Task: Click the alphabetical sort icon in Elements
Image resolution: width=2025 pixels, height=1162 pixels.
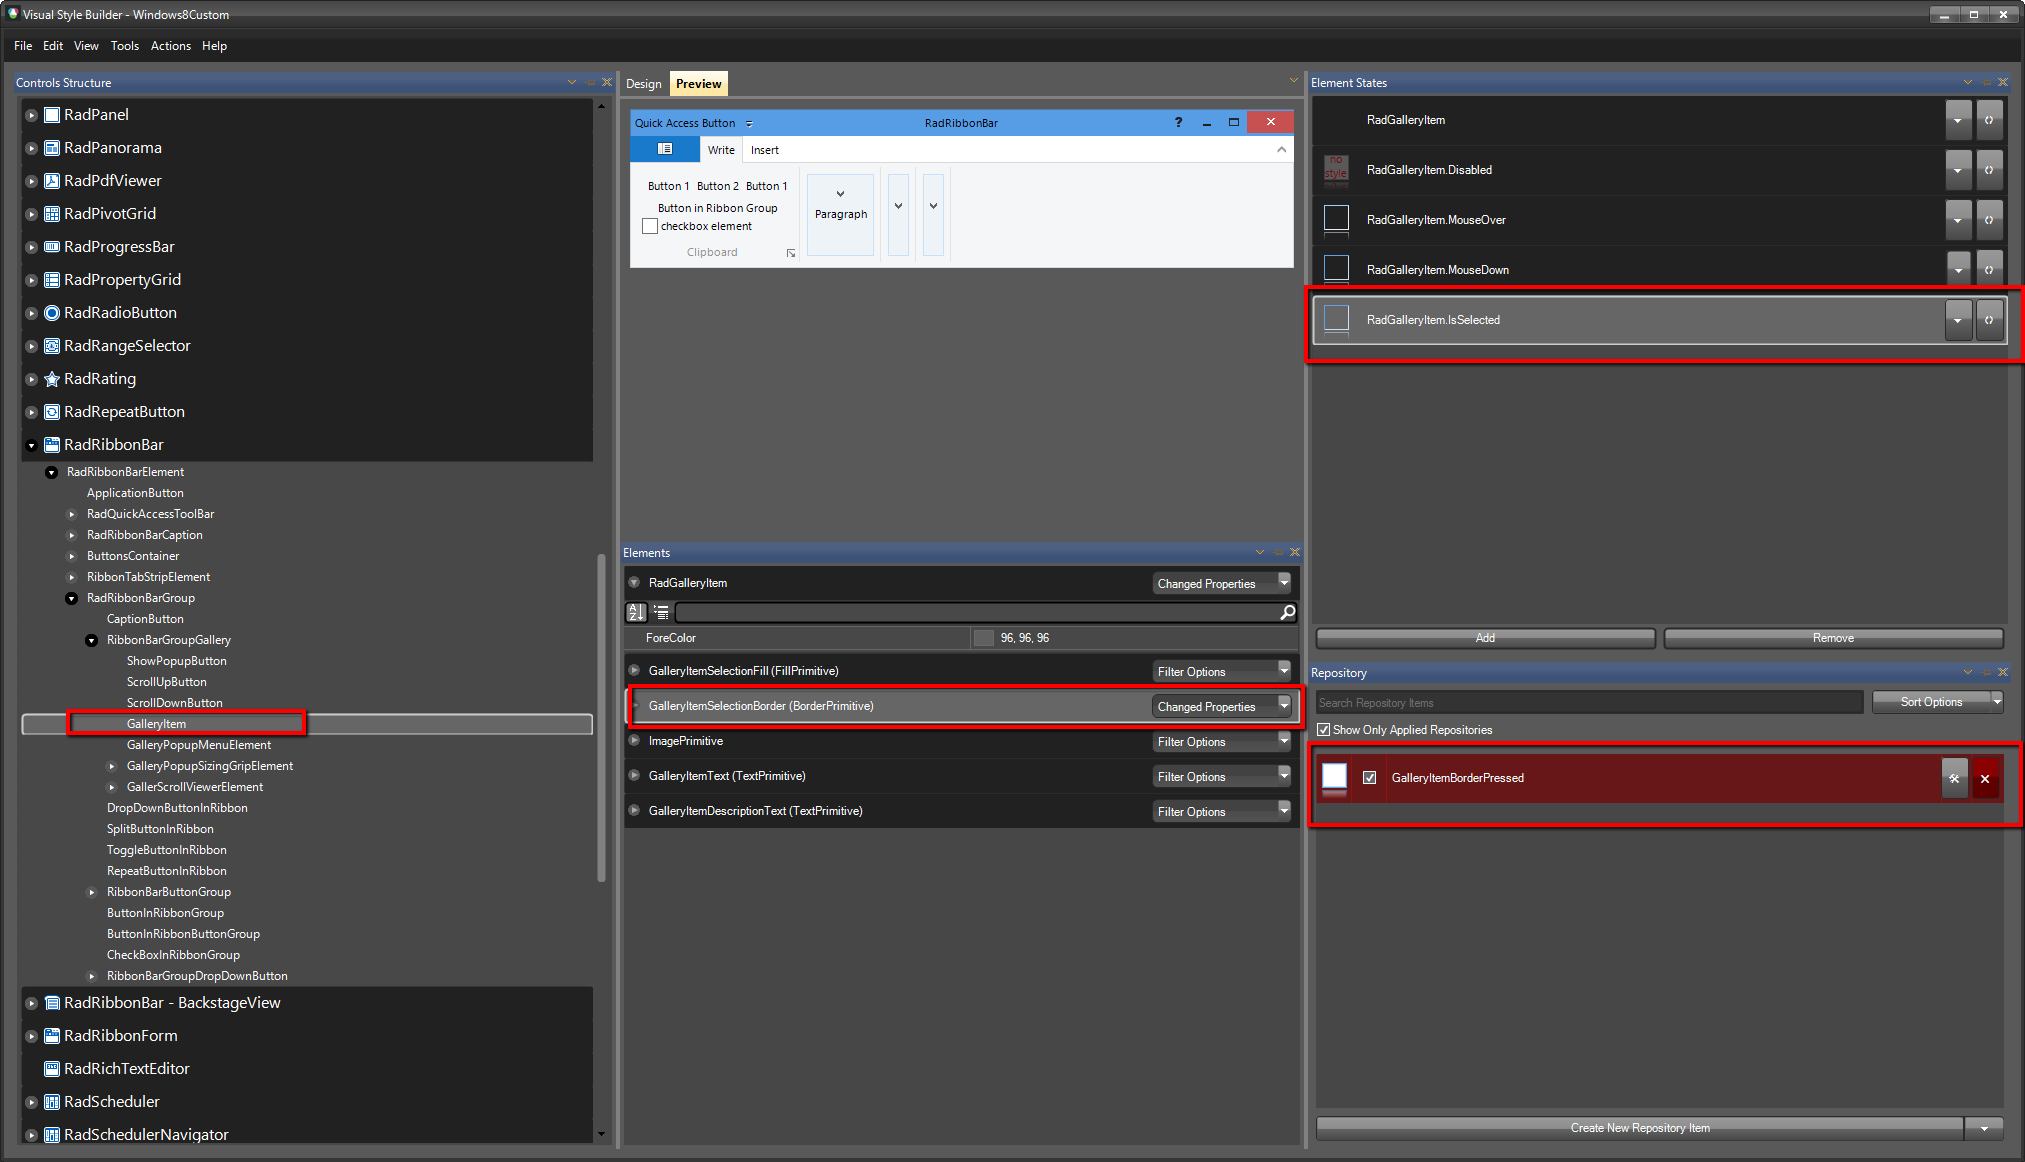Action: tap(636, 612)
